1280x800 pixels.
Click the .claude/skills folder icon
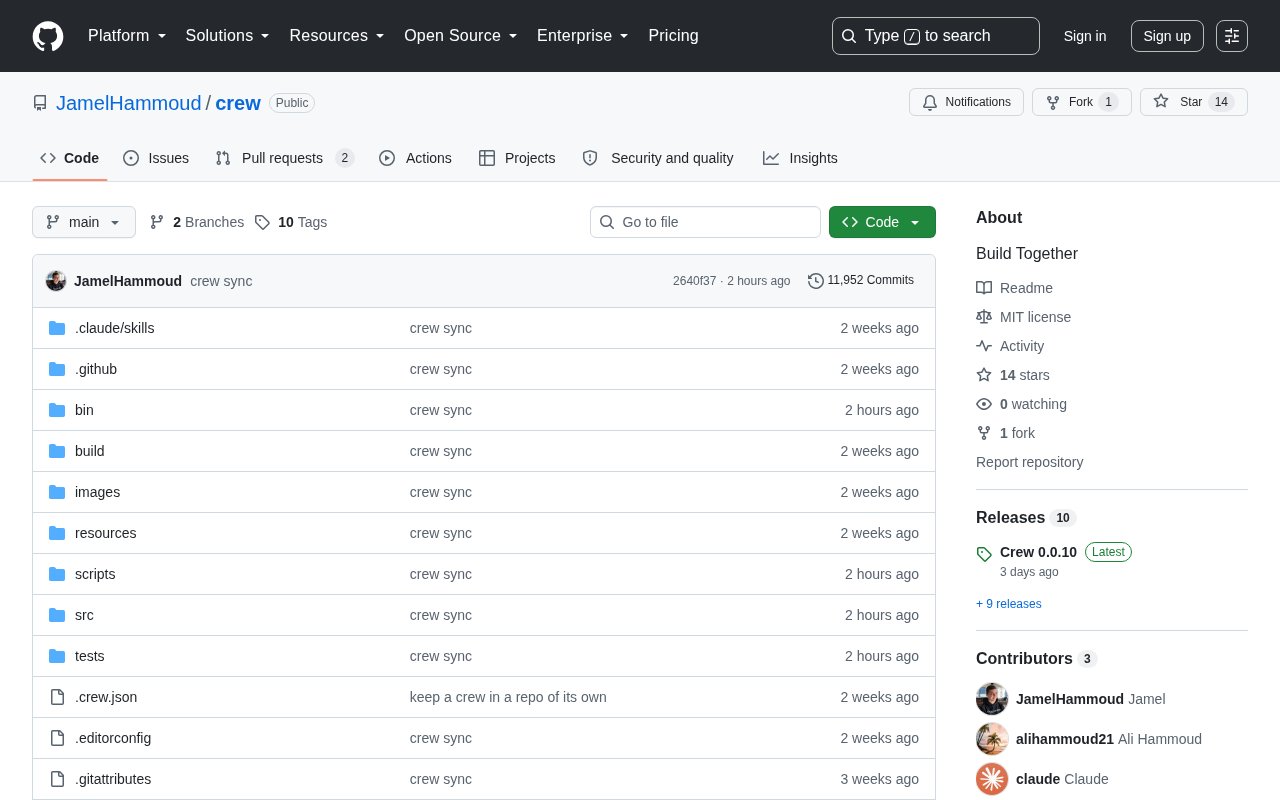[x=57, y=328]
